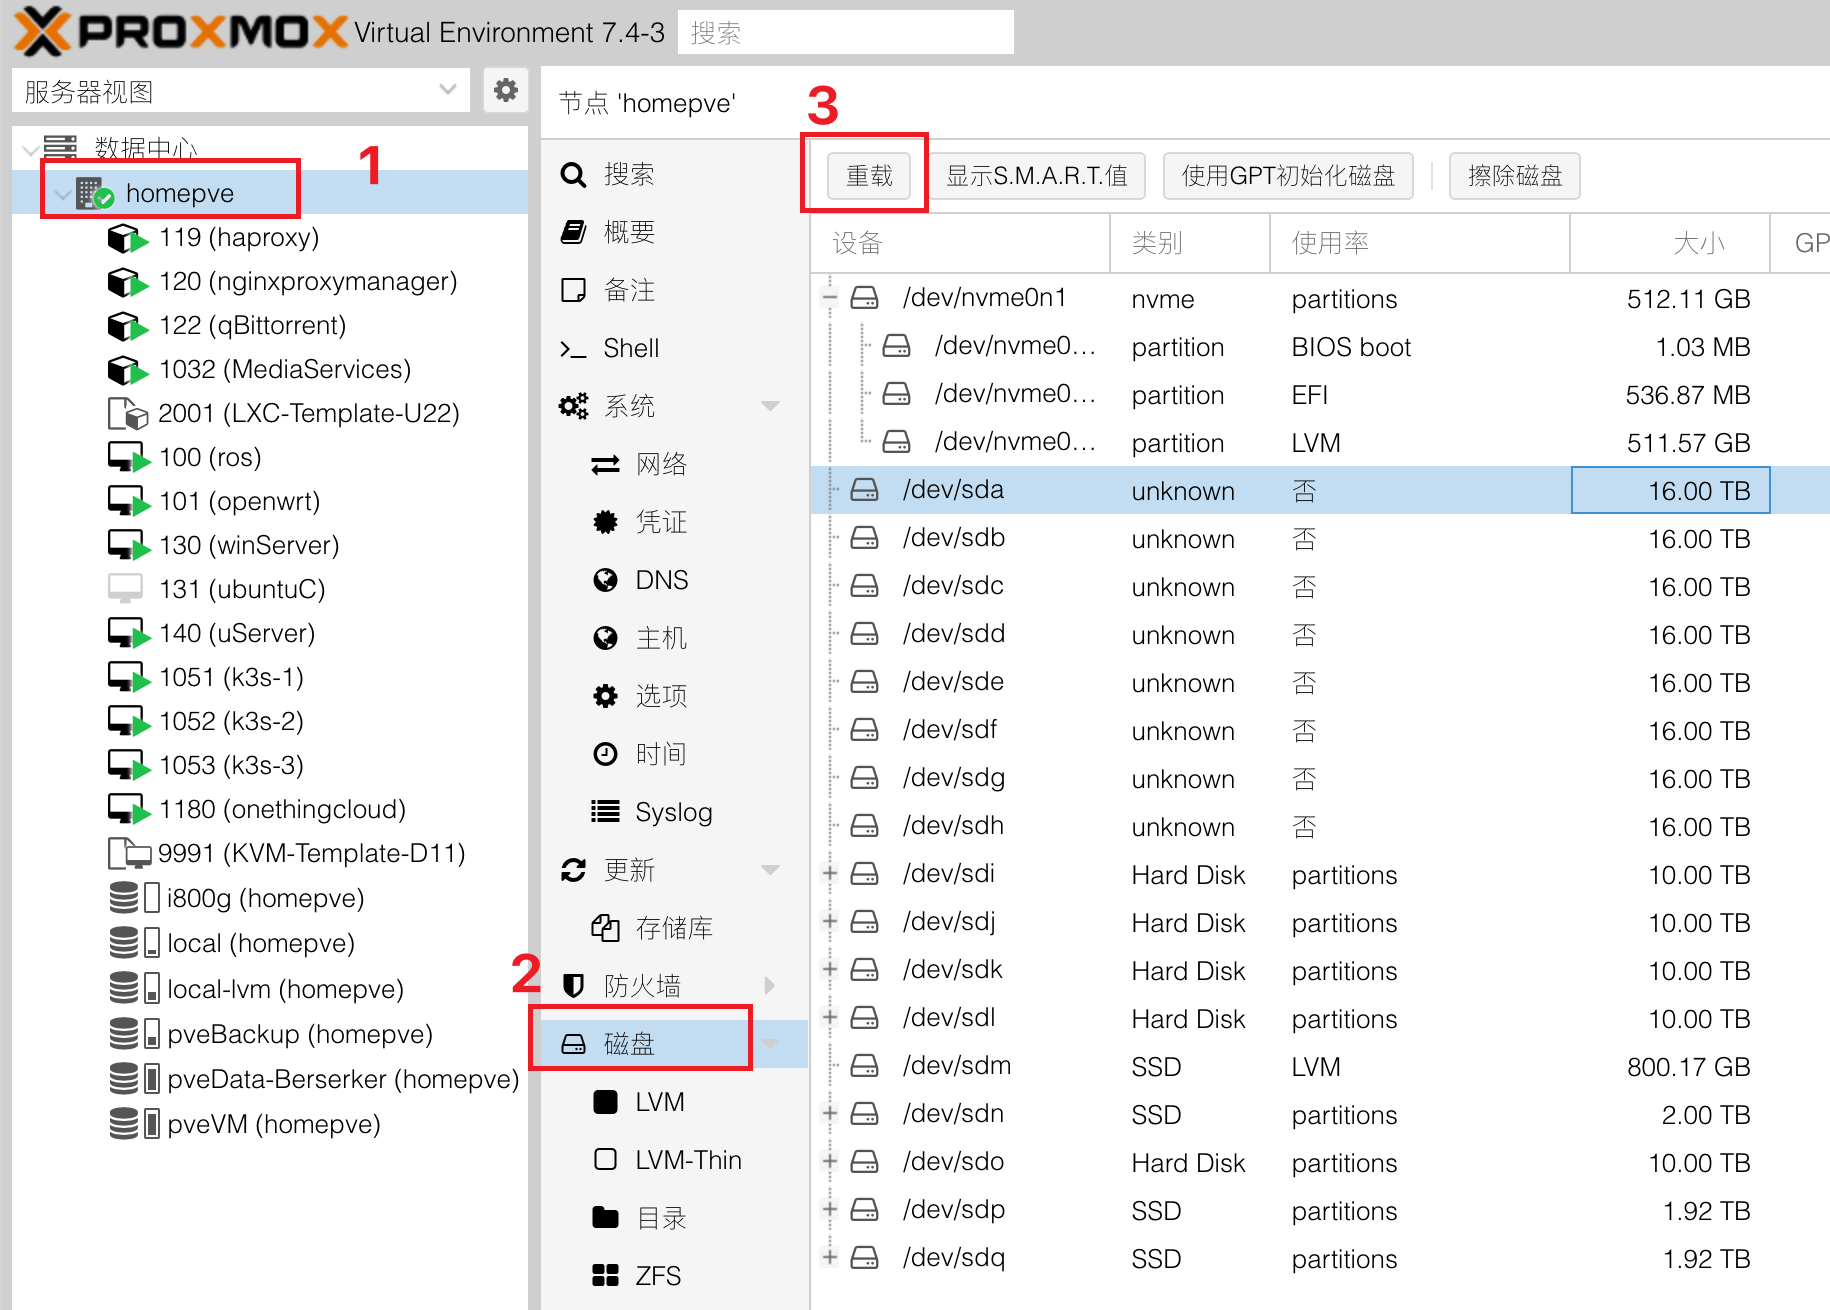
Task: Click the settings gear beside server view
Action: [x=506, y=91]
